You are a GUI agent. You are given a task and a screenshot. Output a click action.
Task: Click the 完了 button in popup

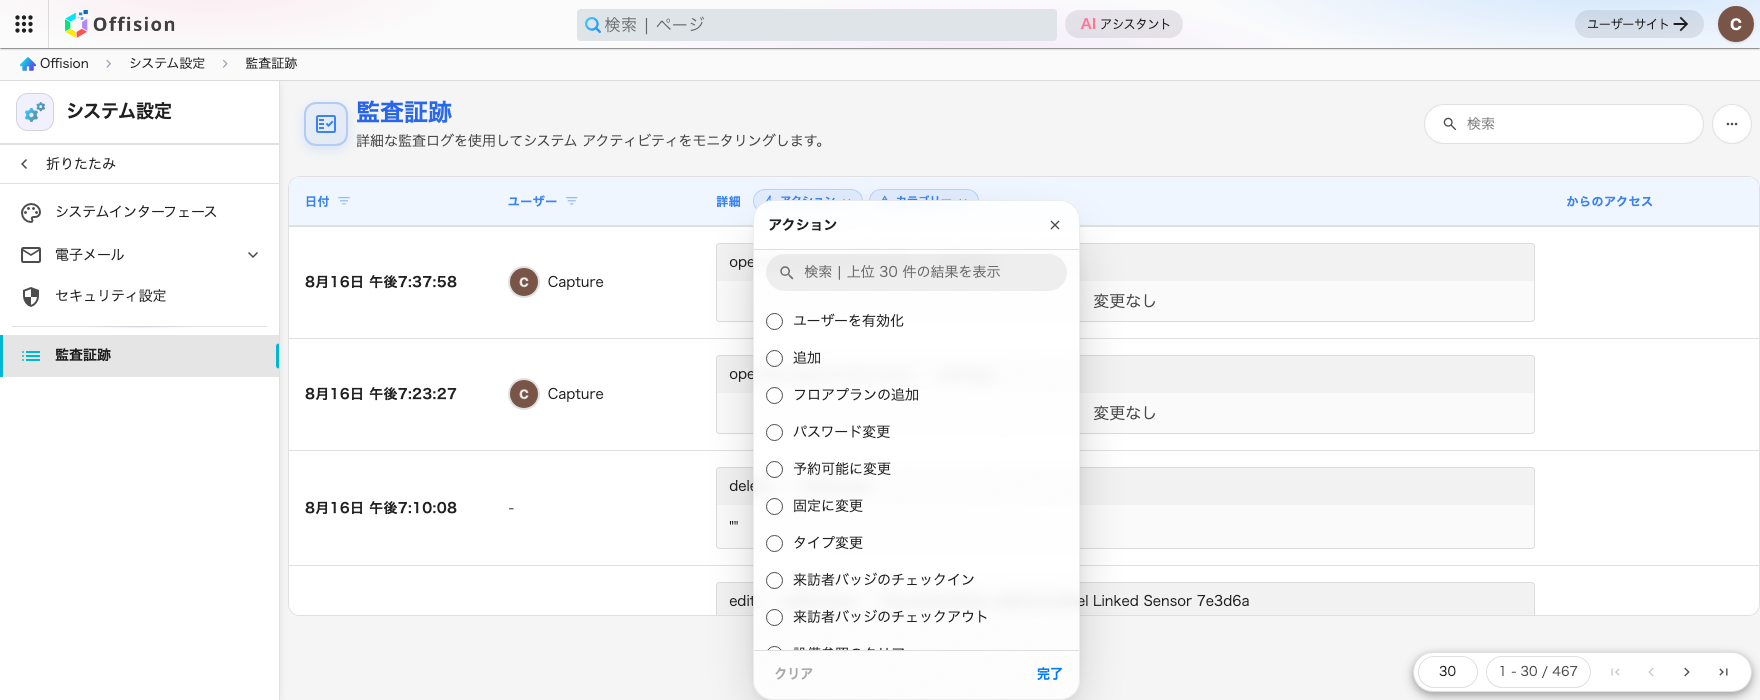[x=1049, y=674]
